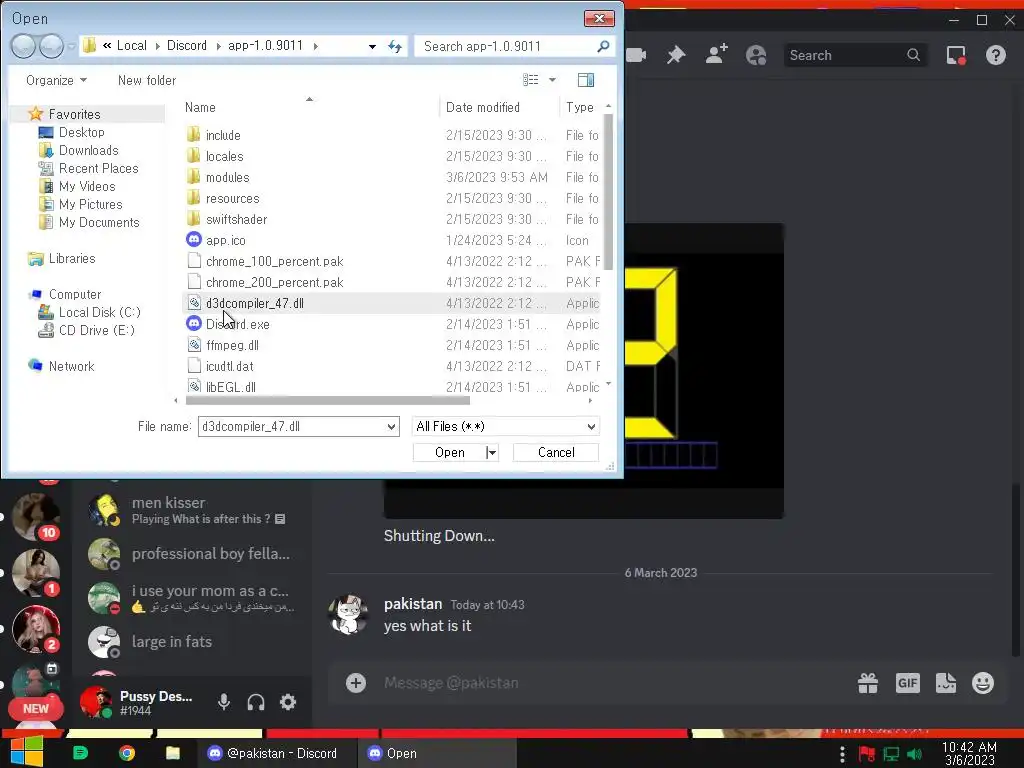Open the emoji picker
1024x768 pixels.
click(x=983, y=683)
